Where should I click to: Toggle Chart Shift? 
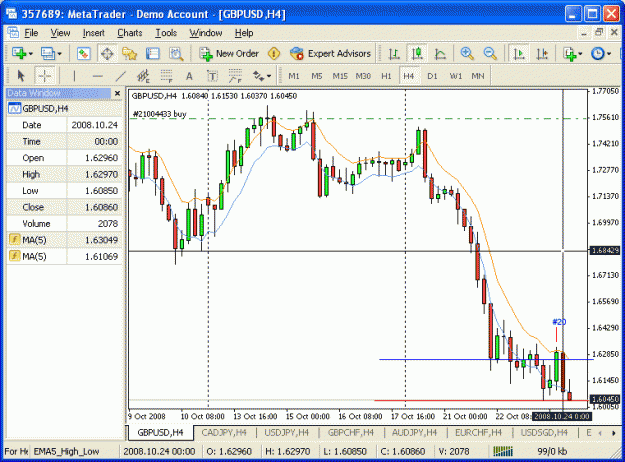pos(542,53)
